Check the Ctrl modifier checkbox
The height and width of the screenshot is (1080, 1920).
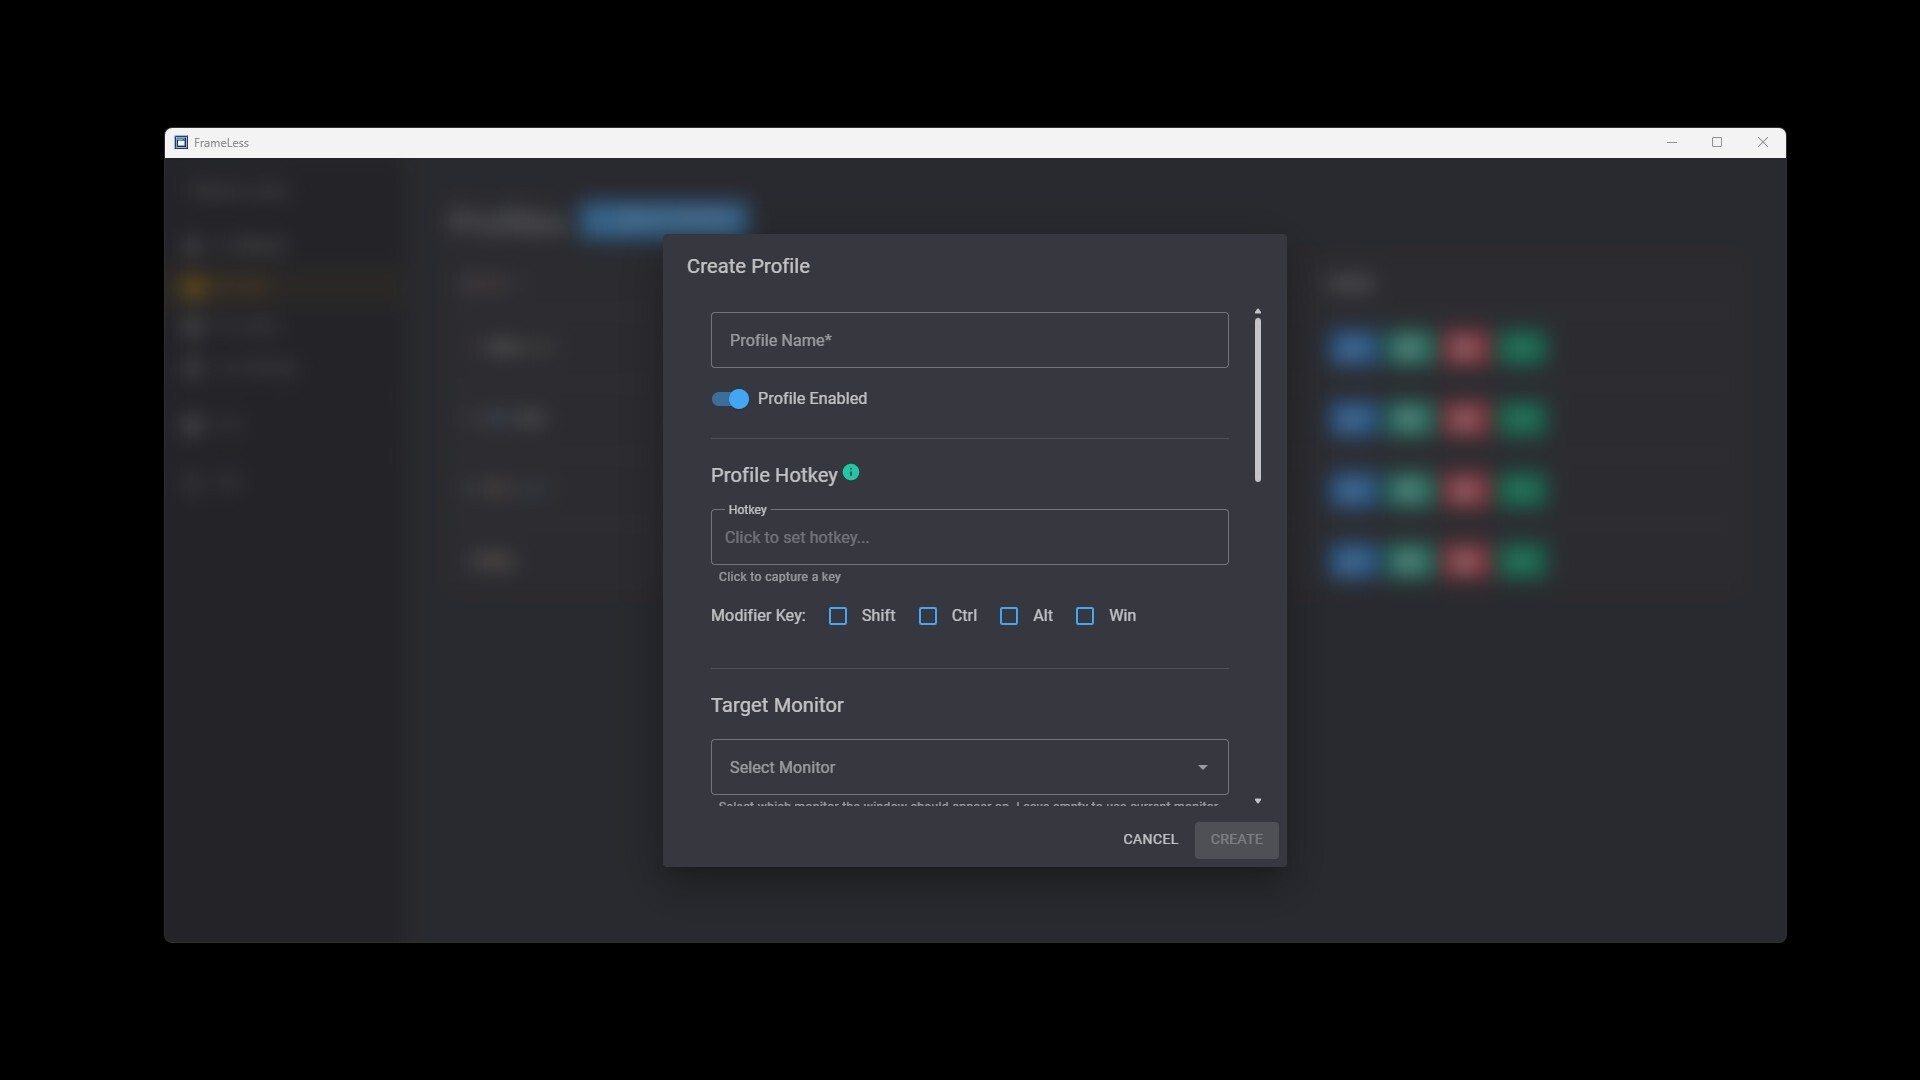(x=927, y=616)
